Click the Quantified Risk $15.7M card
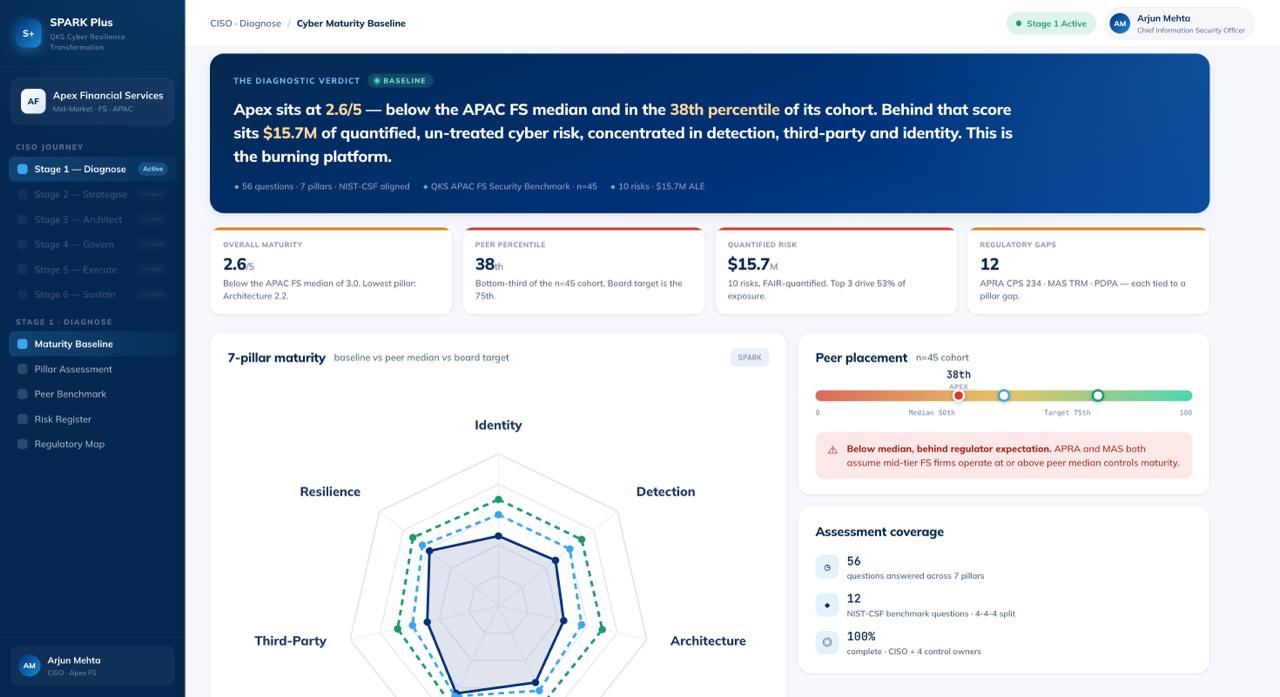 tap(836, 271)
